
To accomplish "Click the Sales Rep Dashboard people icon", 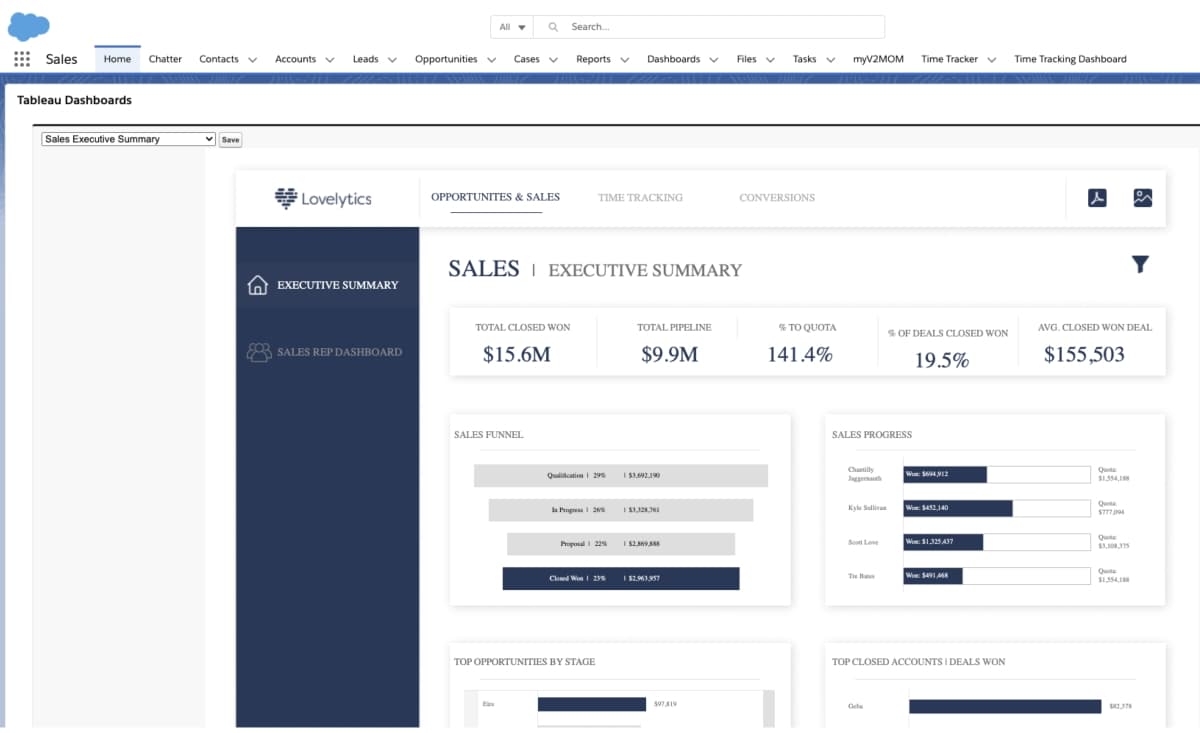I will tap(259, 352).
